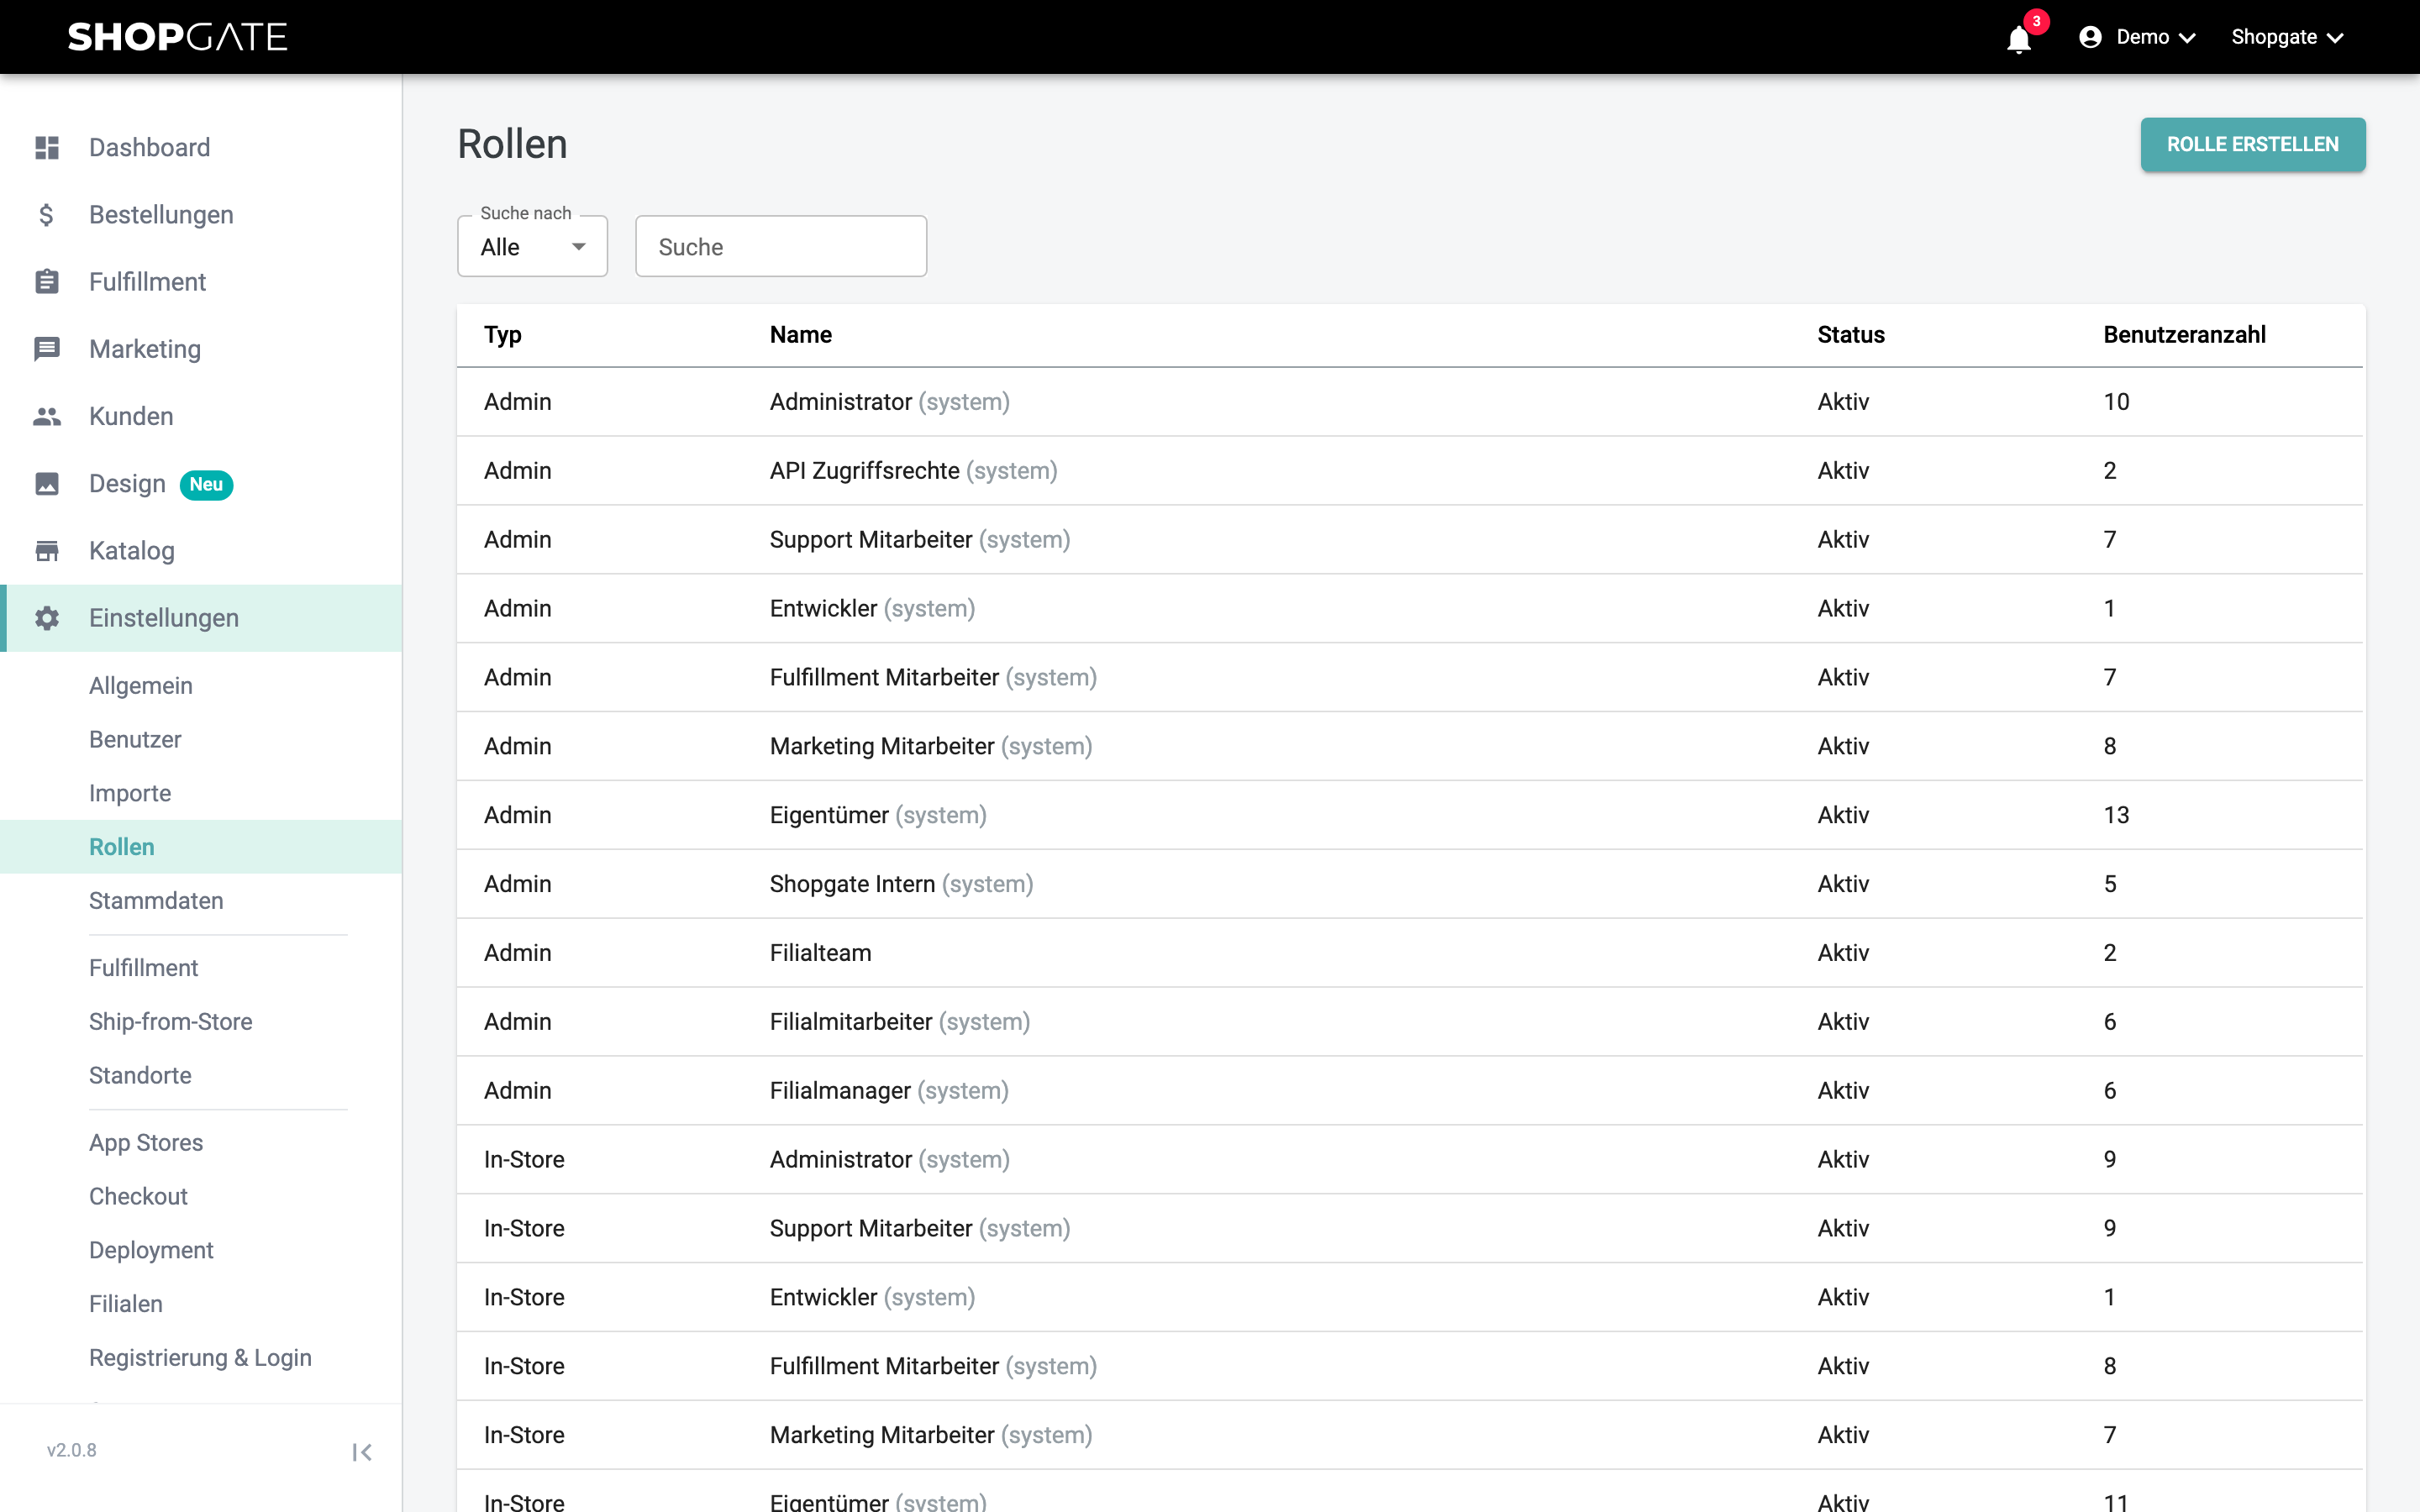Open the Filialteam role row
Image resolution: width=2420 pixels, height=1512 pixels.
point(1410,953)
